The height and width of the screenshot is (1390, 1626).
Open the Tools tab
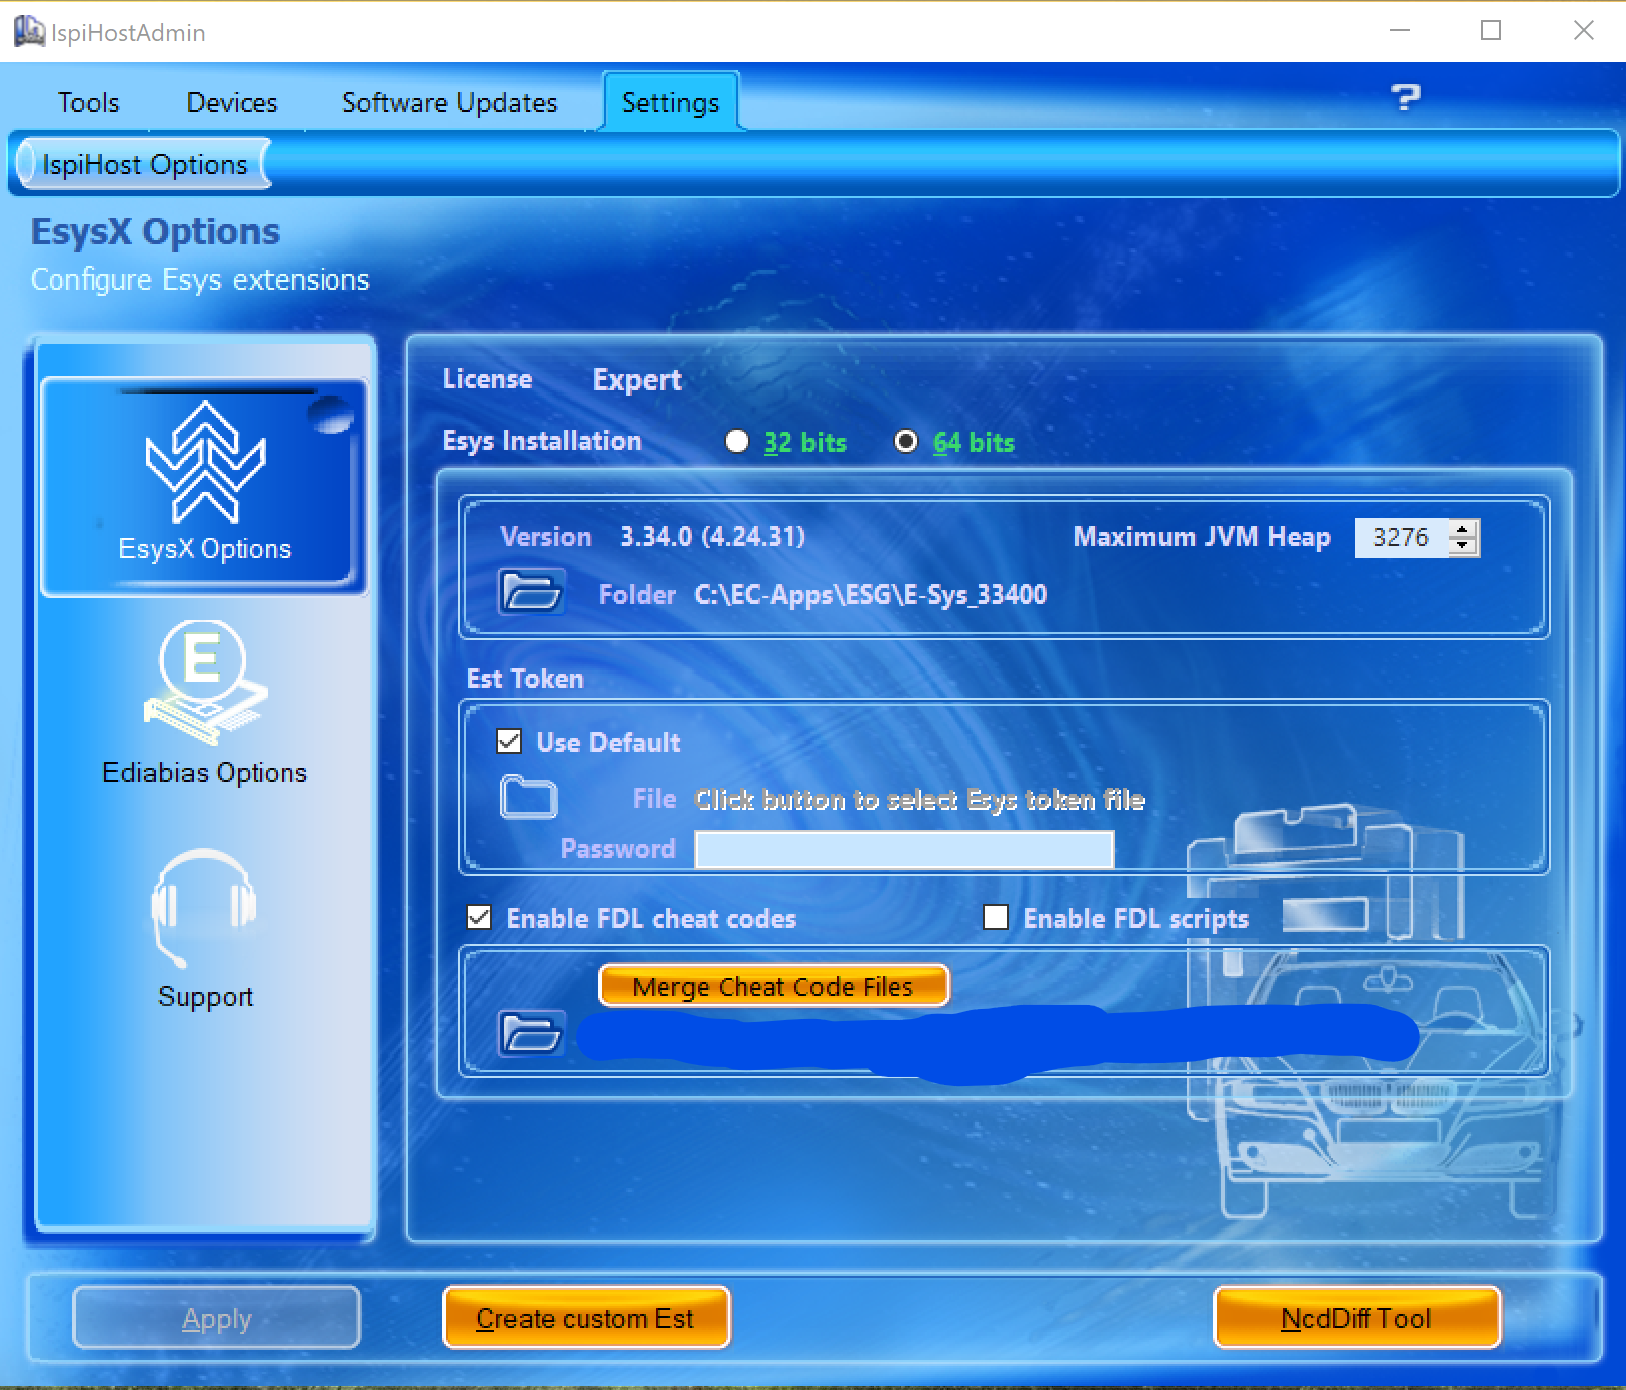pyautogui.click(x=88, y=103)
